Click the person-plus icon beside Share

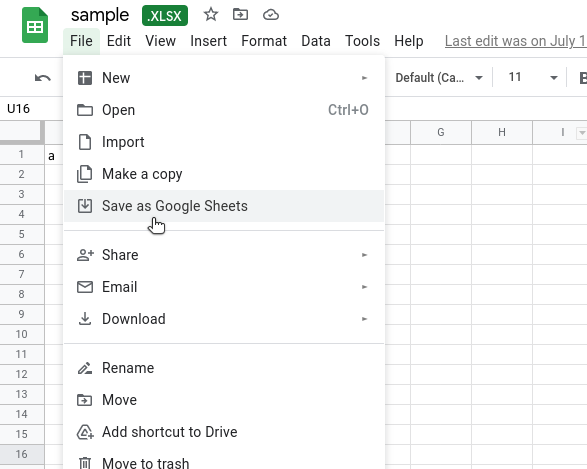[x=85, y=255]
